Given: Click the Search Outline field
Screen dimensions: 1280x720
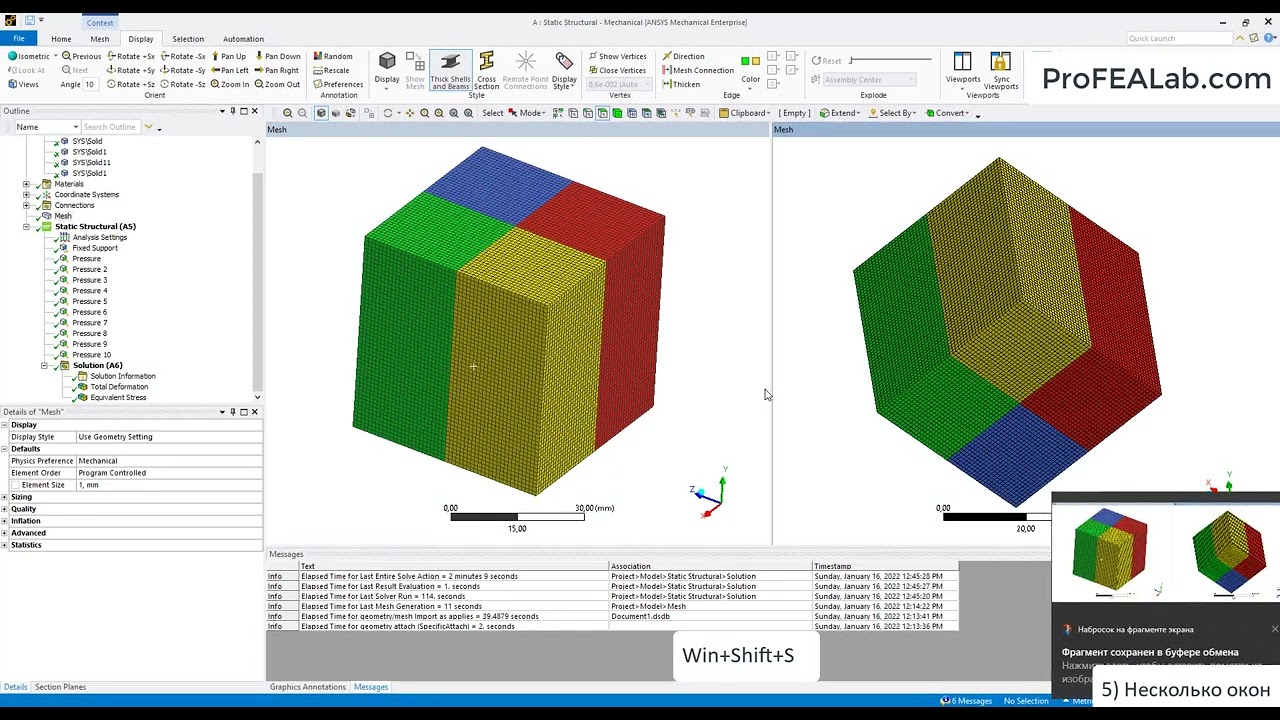Looking at the screenshot, I should click(111, 127).
